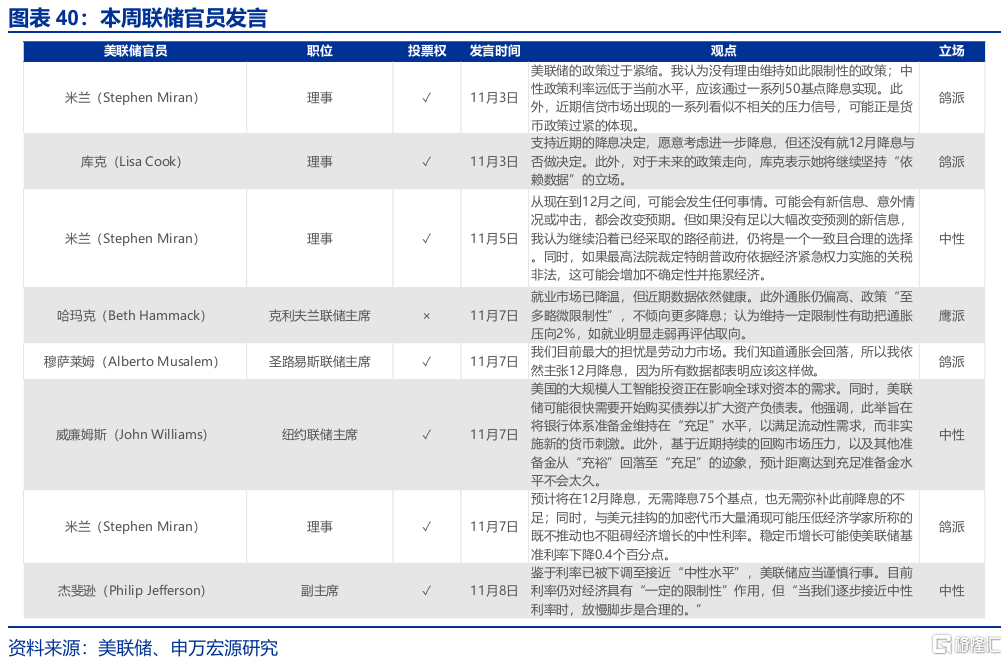Click the check mark in John Williams' row

pyautogui.click(x=427, y=435)
